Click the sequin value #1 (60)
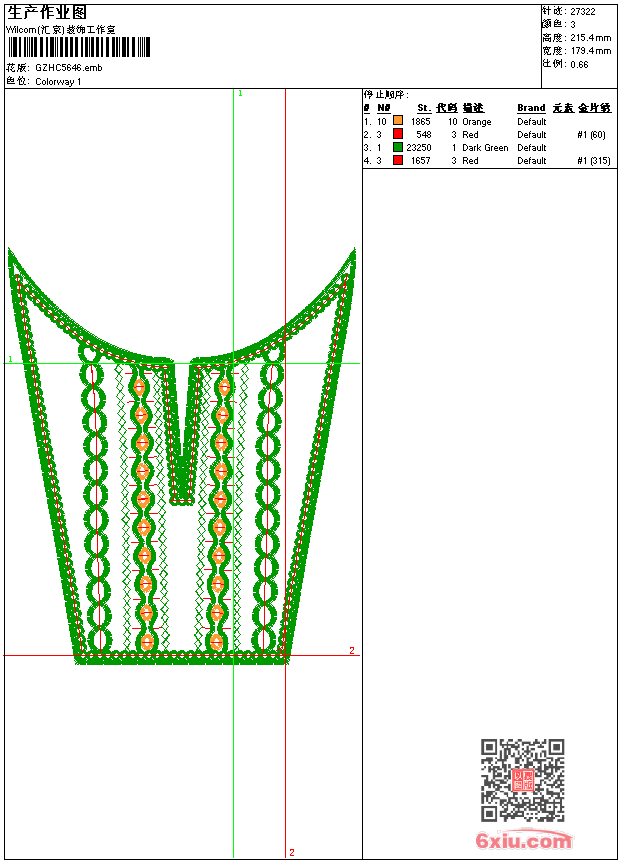 [592, 135]
